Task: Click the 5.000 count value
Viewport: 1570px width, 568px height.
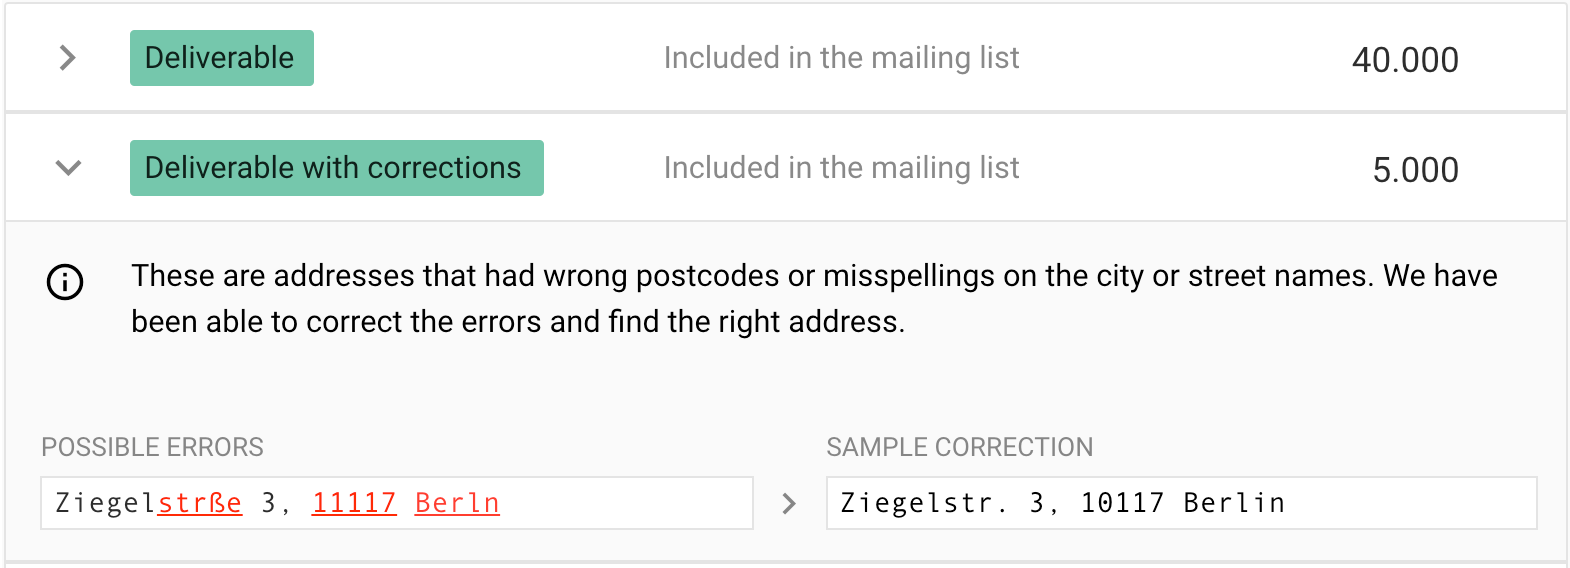Action: coord(1415,170)
